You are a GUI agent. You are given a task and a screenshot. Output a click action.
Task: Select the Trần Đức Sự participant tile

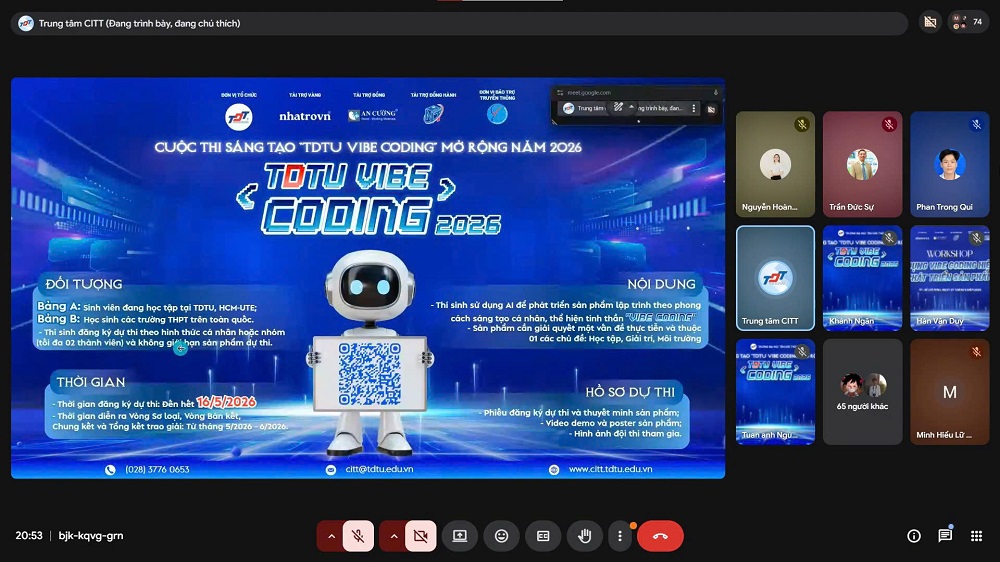pyautogui.click(x=862, y=165)
